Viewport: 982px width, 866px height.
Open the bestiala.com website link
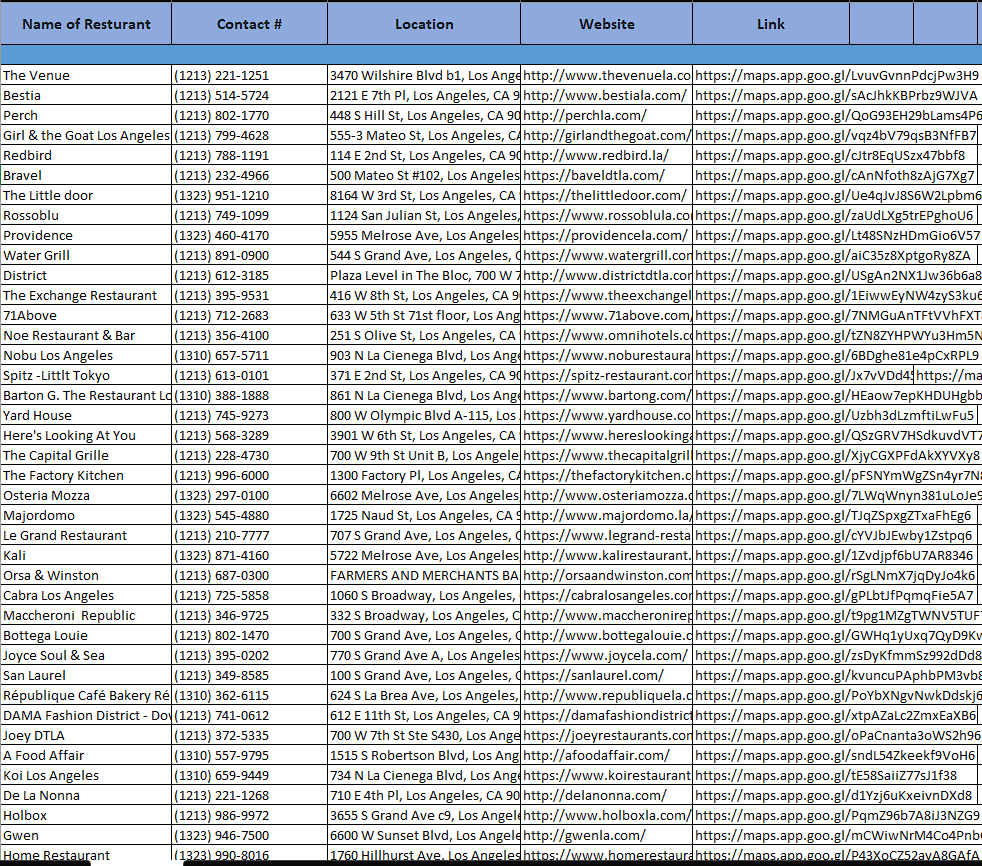pyautogui.click(x=605, y=95)
